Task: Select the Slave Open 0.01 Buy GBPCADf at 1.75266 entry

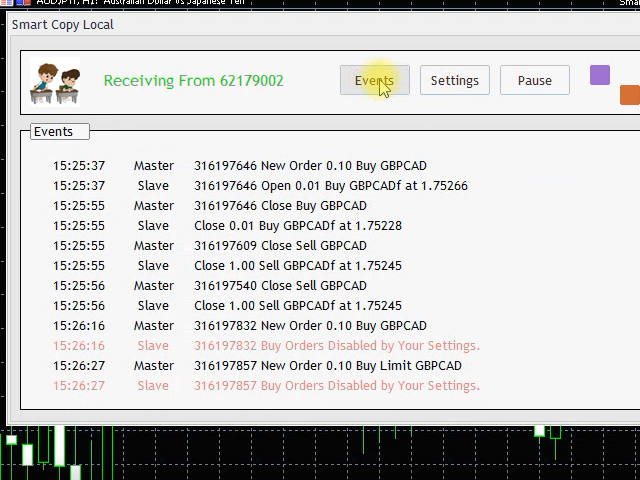Action: pos(330,186)
